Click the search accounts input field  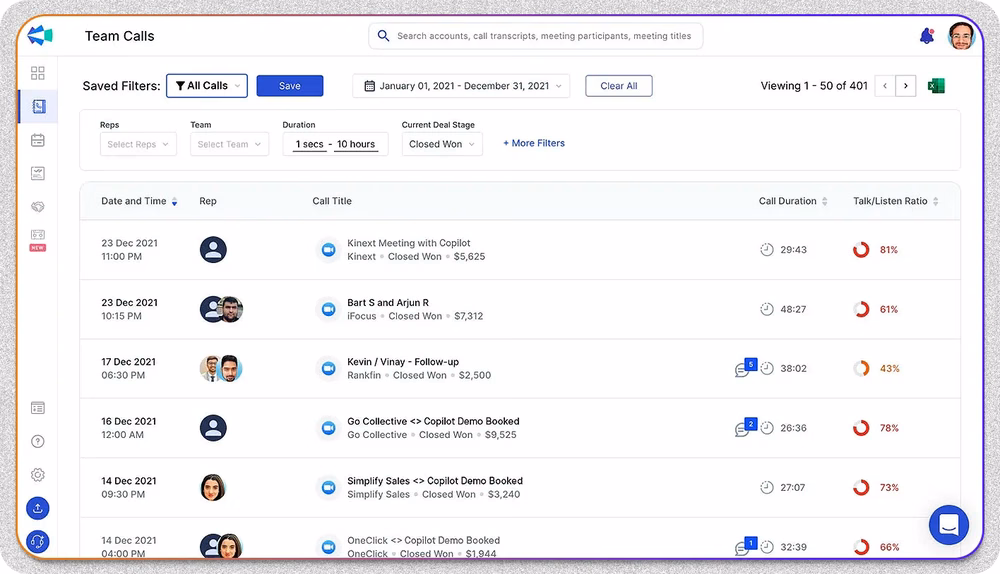(536, 36)
